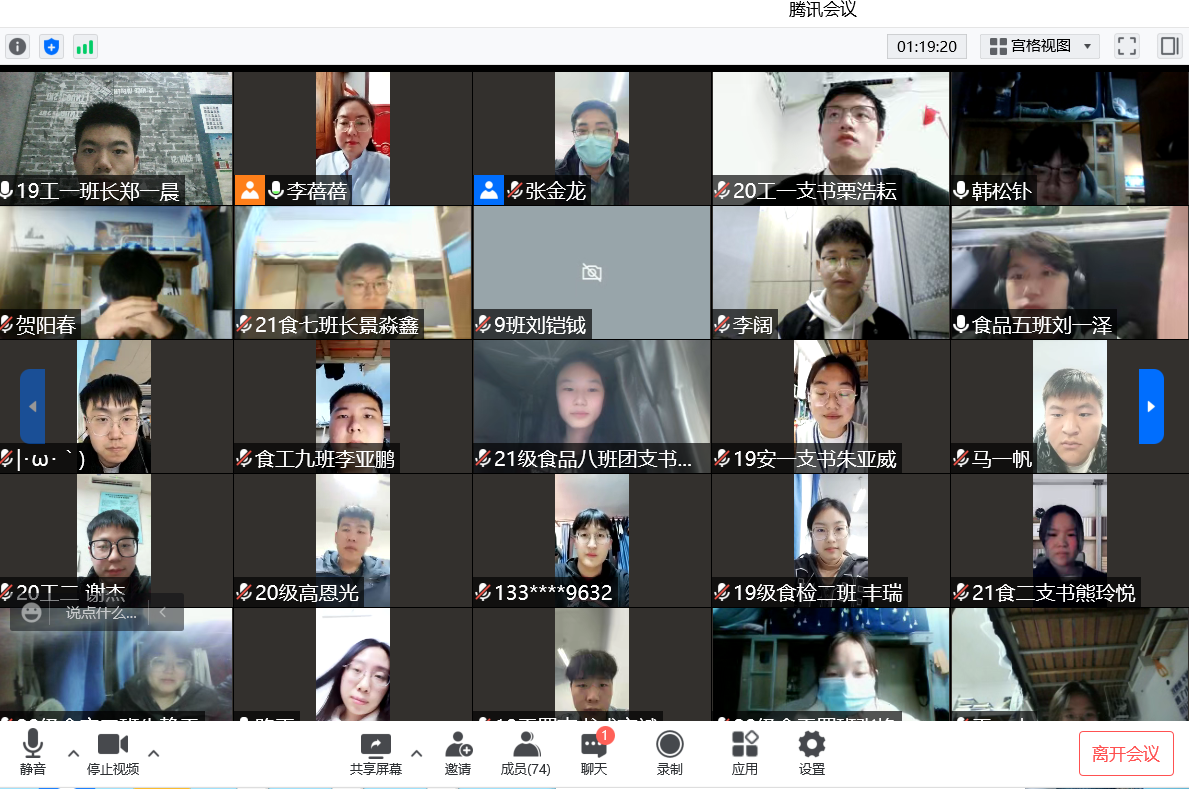Image resolution: width=1189 pixels, height=789 pixels.
Task: Mute microphone with 静音 button
Action: [x=33, y=753]
